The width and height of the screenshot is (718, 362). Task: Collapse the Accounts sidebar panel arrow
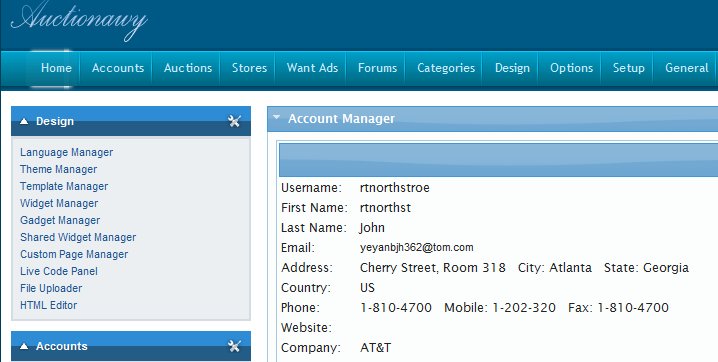(24, 346)
